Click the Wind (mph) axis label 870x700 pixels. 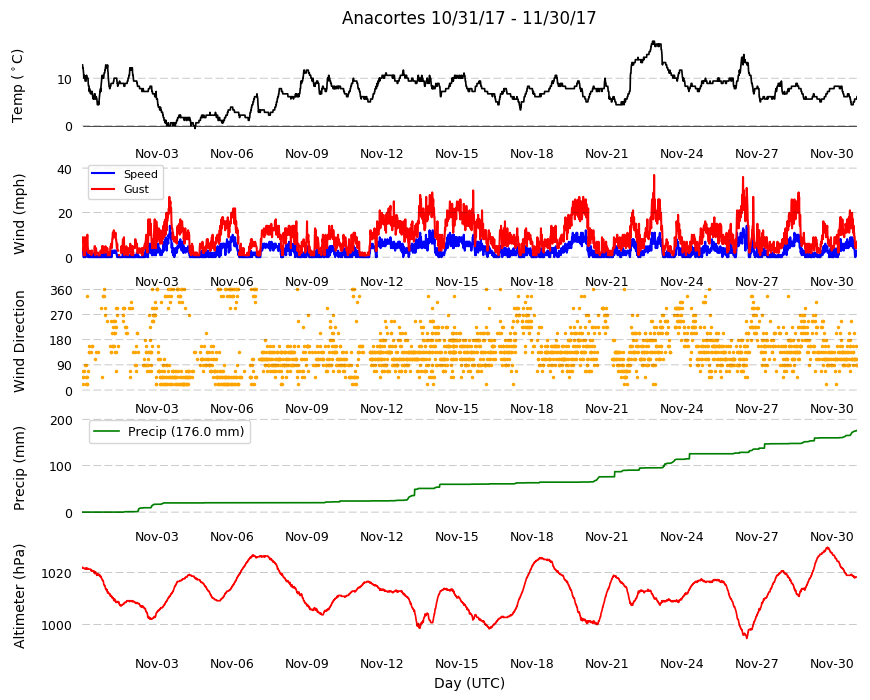click(19, 214)
